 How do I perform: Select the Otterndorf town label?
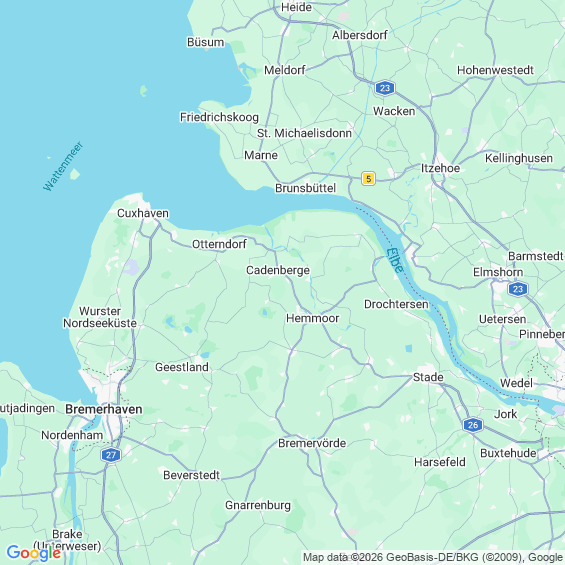tap(219, 244)
